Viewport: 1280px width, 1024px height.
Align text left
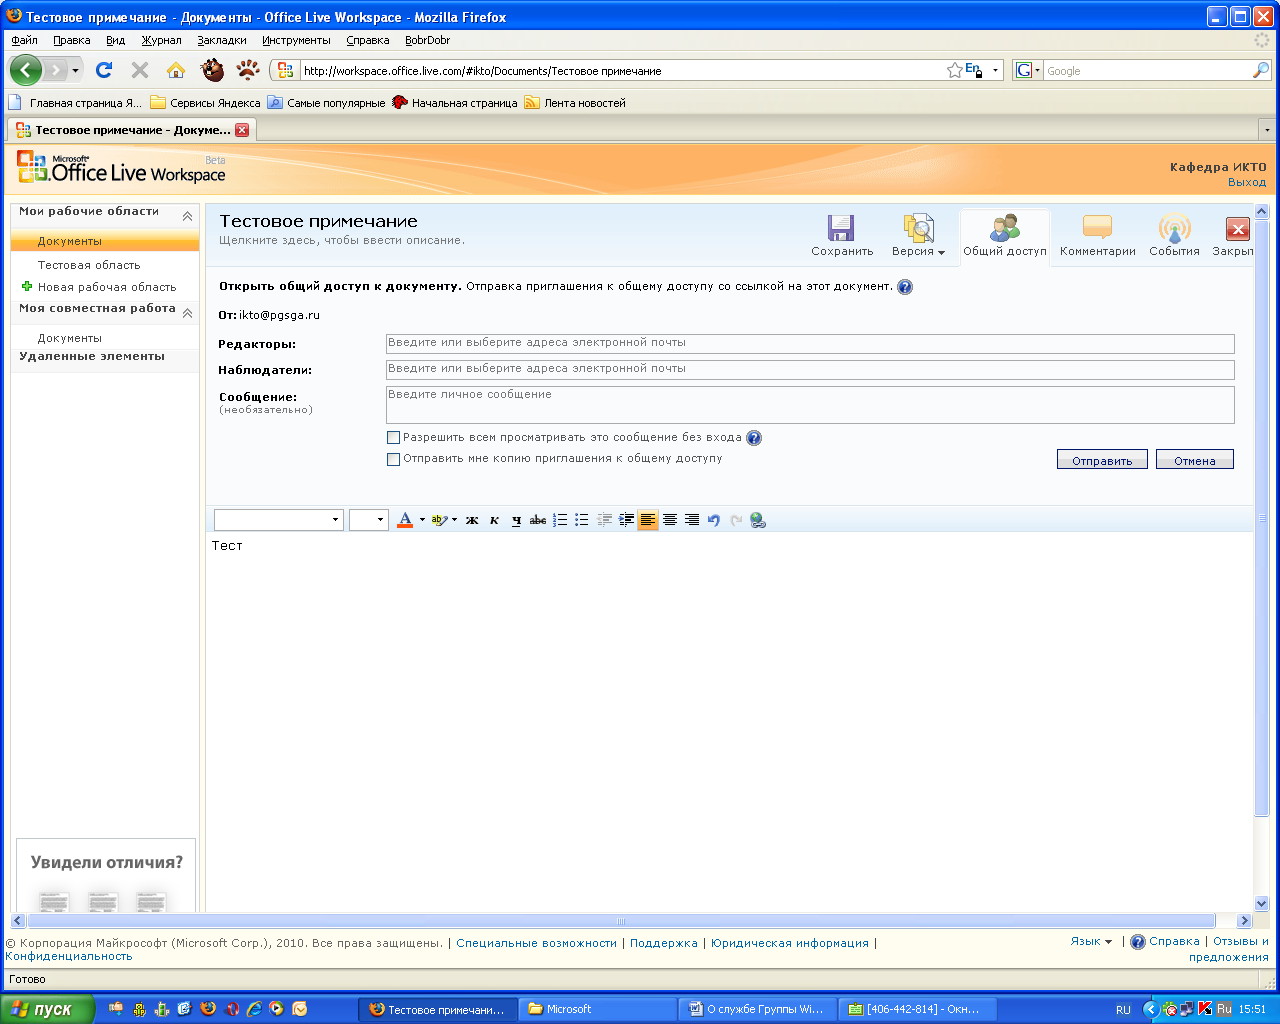coord(648,520)
